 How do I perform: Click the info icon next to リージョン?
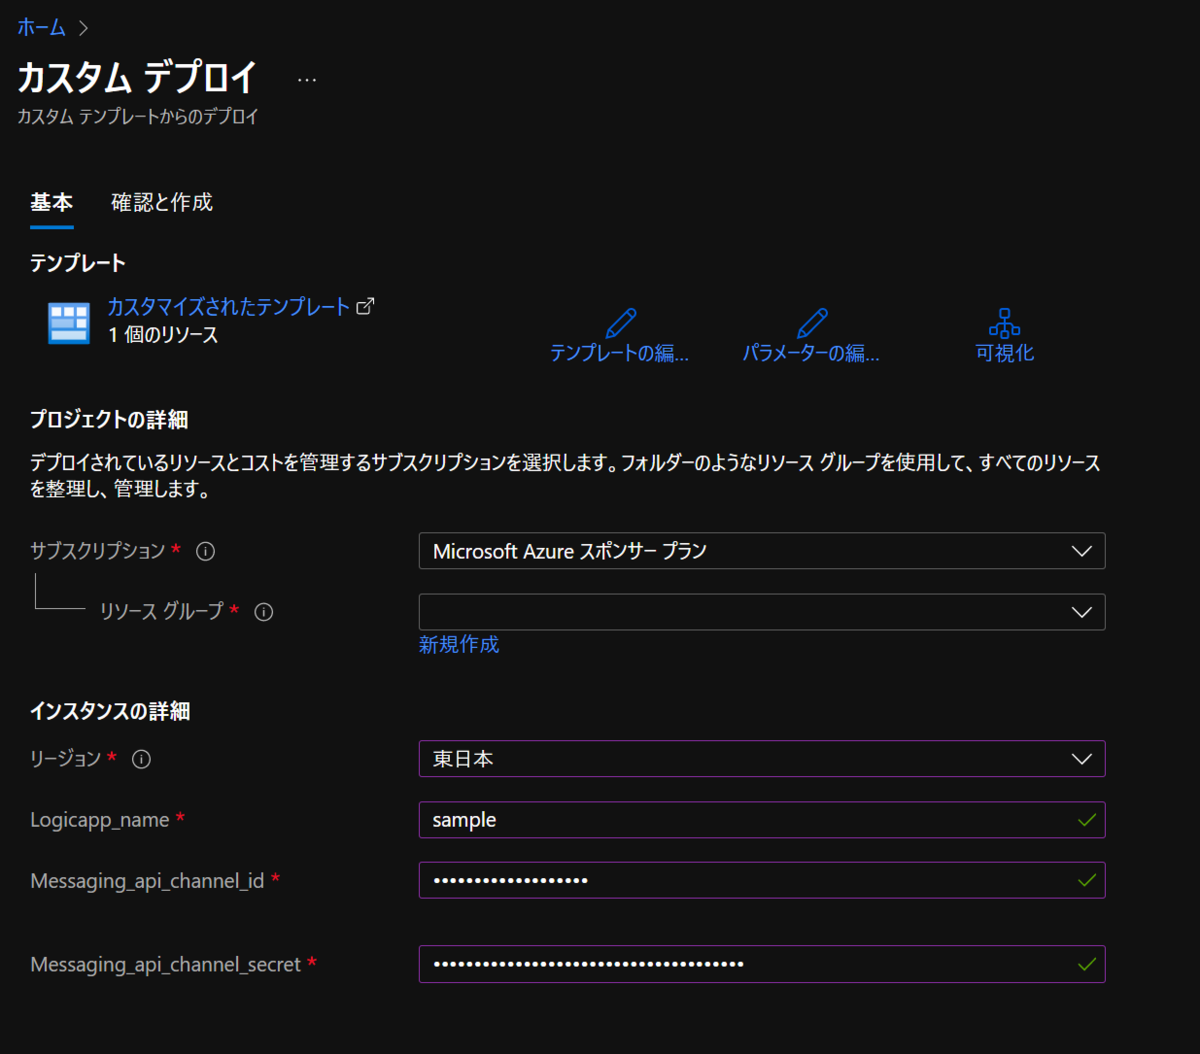point(141,759)
